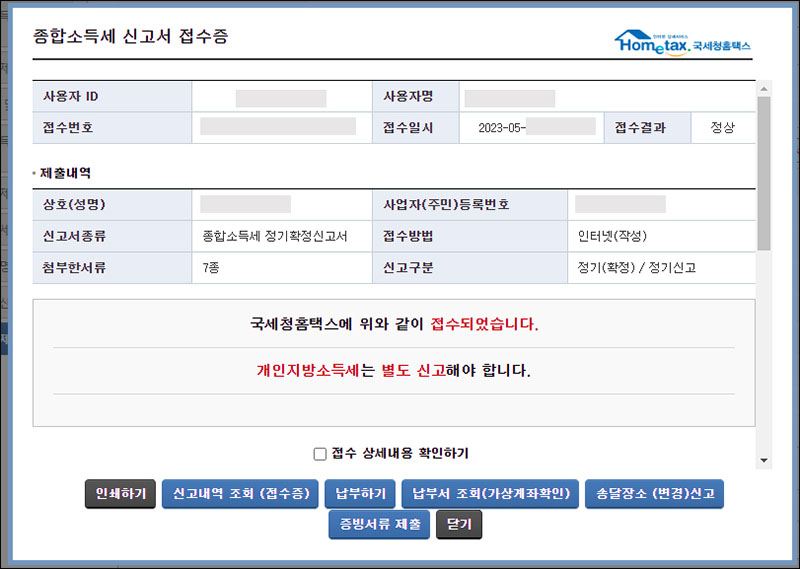
Task: Click the 정상 receipt result value
Action: click(x=723, y=128)
